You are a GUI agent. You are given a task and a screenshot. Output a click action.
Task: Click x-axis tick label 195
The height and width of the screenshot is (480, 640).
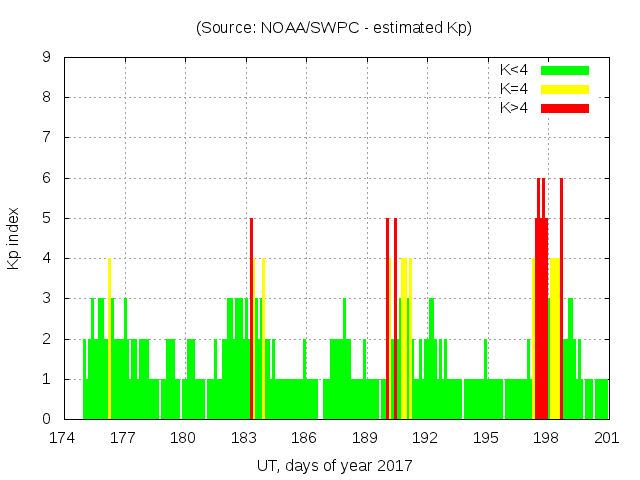(486, 438)
